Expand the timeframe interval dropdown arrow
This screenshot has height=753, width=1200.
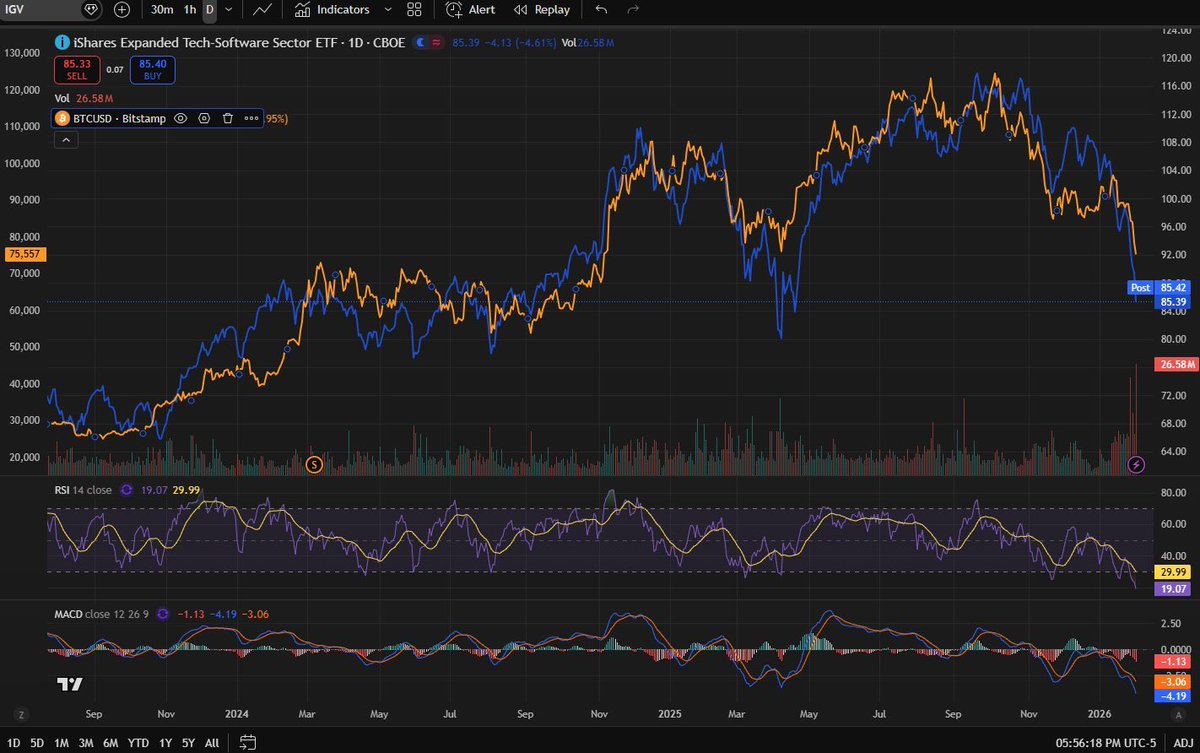coord(229,9)
